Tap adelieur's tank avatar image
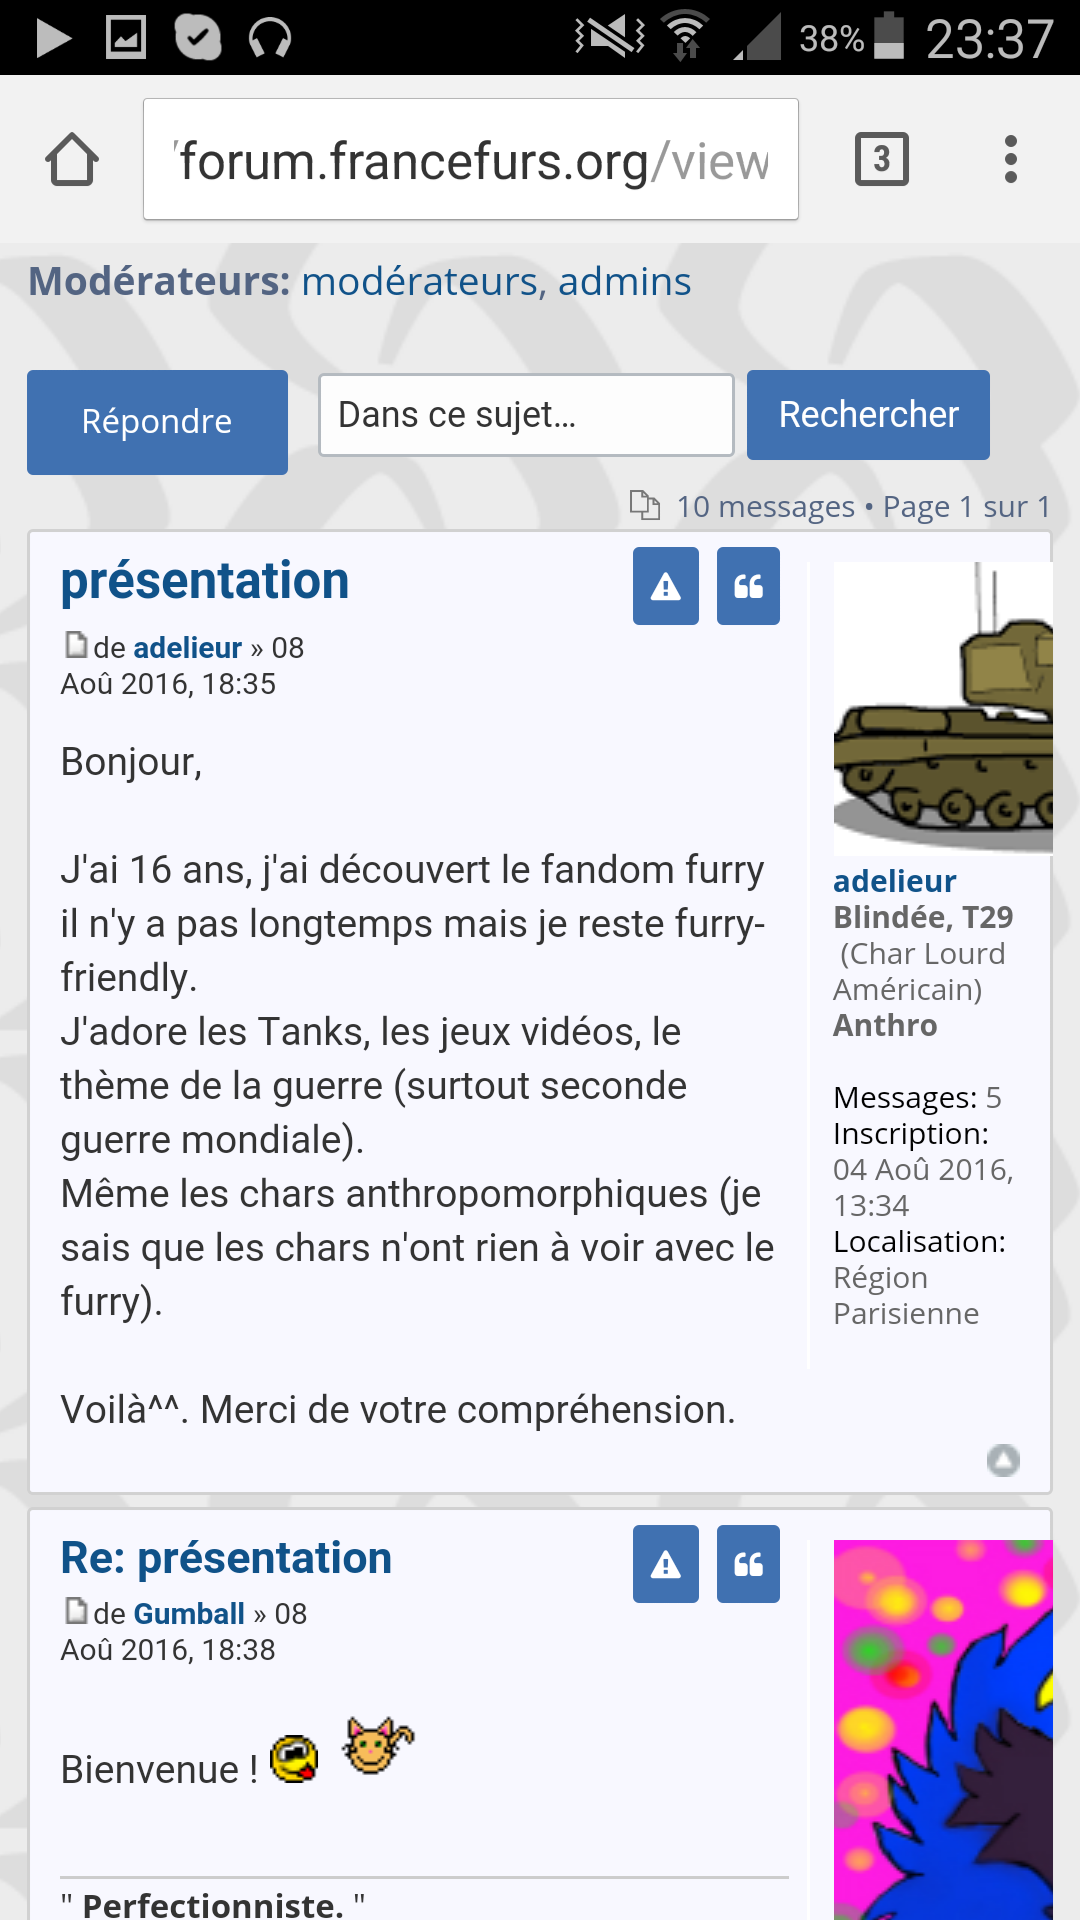 point(942,707)
